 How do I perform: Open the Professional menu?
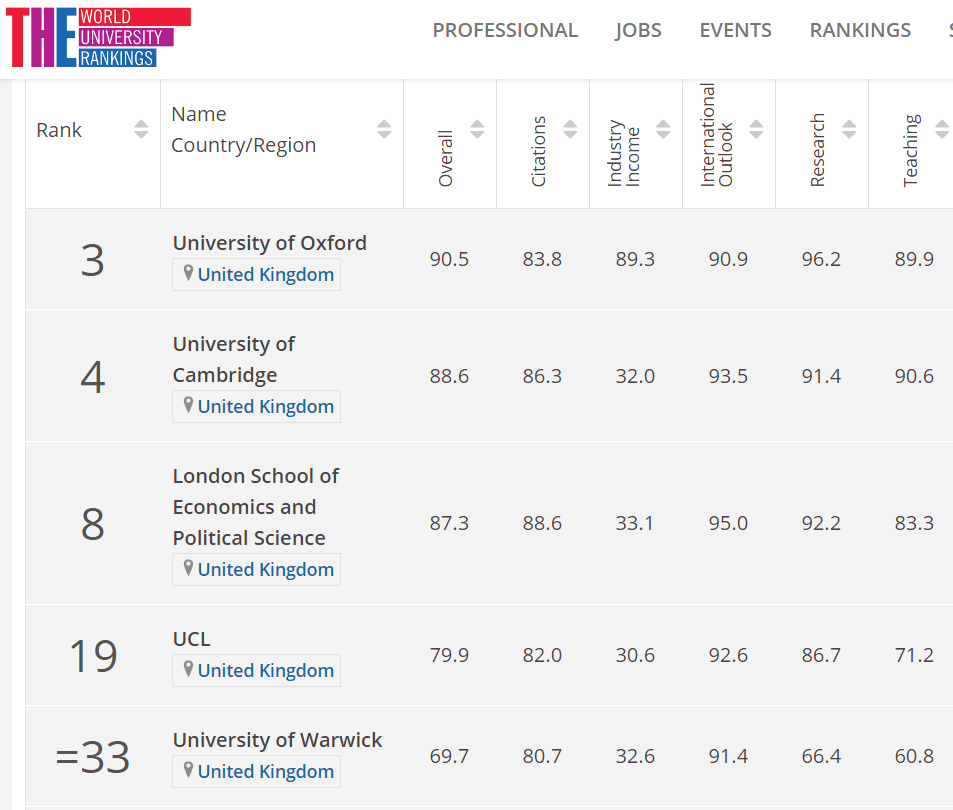coord(505,30)
